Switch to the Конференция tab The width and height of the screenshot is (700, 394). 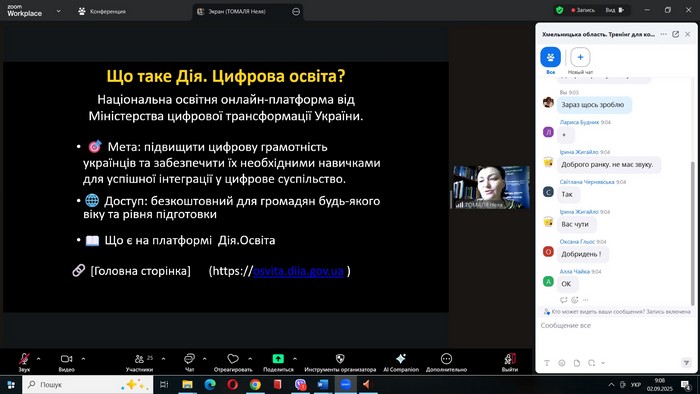(x=102, y=12)
